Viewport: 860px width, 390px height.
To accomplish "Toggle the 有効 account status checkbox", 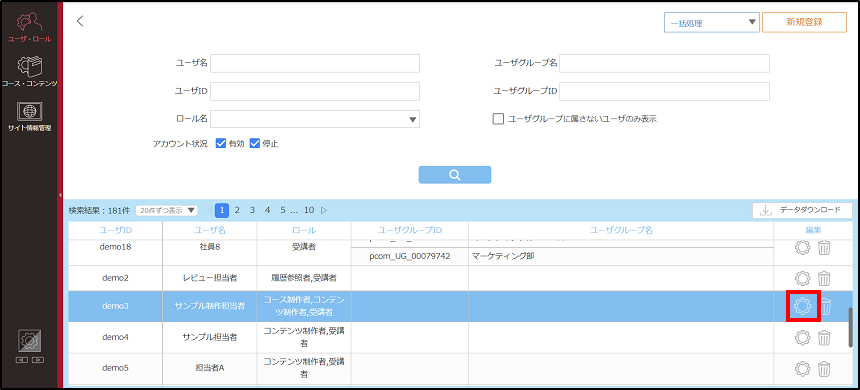I will 221,144.
